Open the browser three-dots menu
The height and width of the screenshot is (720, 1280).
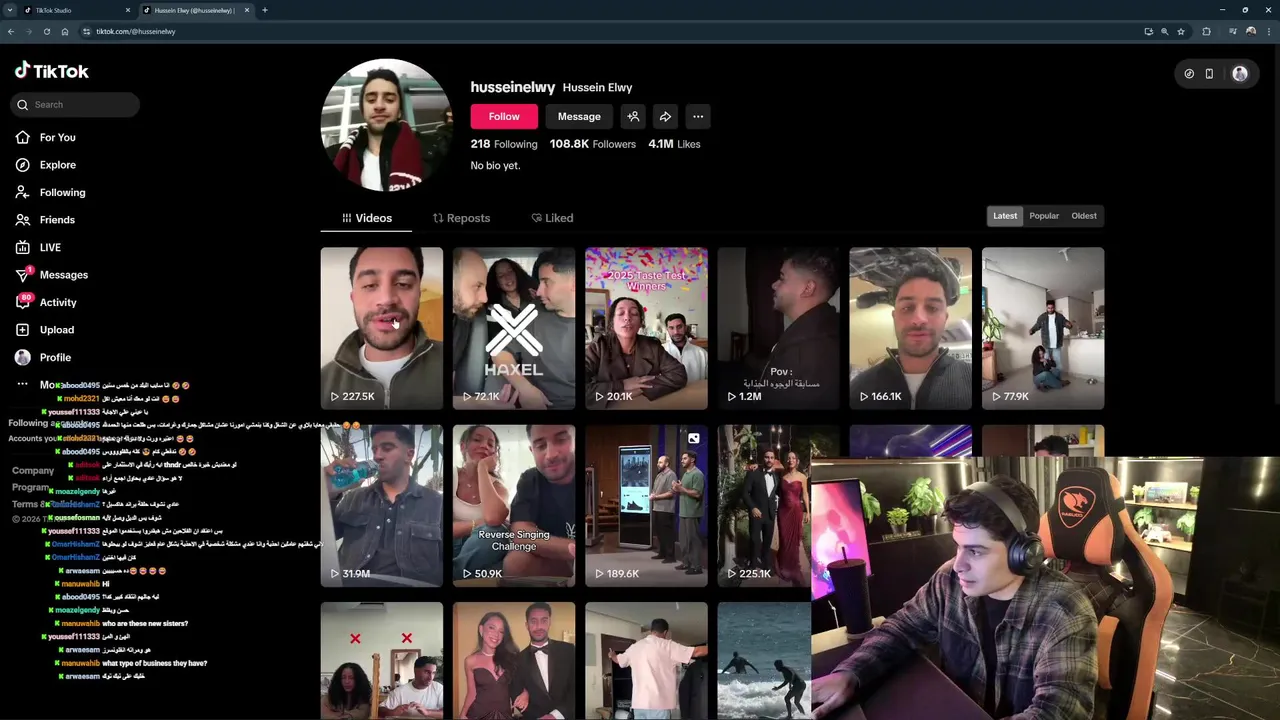point(1269,31)
